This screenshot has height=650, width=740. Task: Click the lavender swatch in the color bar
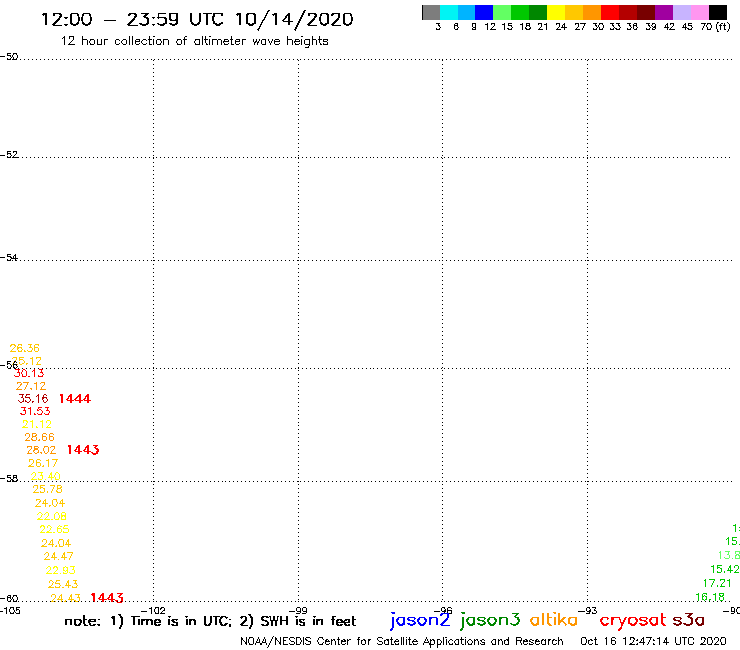pyautogui.click(x=681, y=12)
